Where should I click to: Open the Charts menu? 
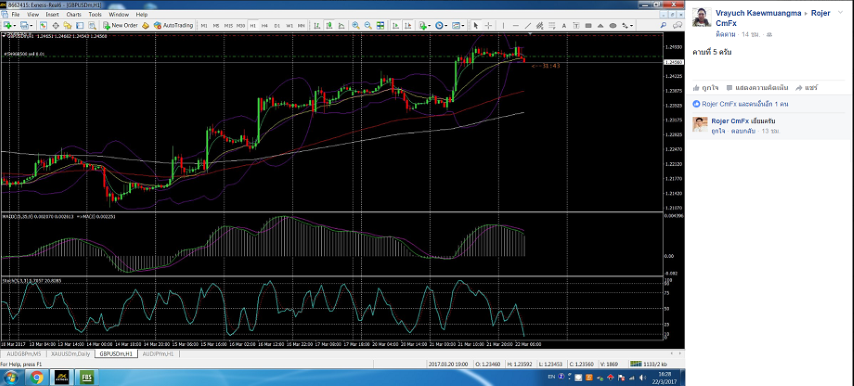pos(74,14)
